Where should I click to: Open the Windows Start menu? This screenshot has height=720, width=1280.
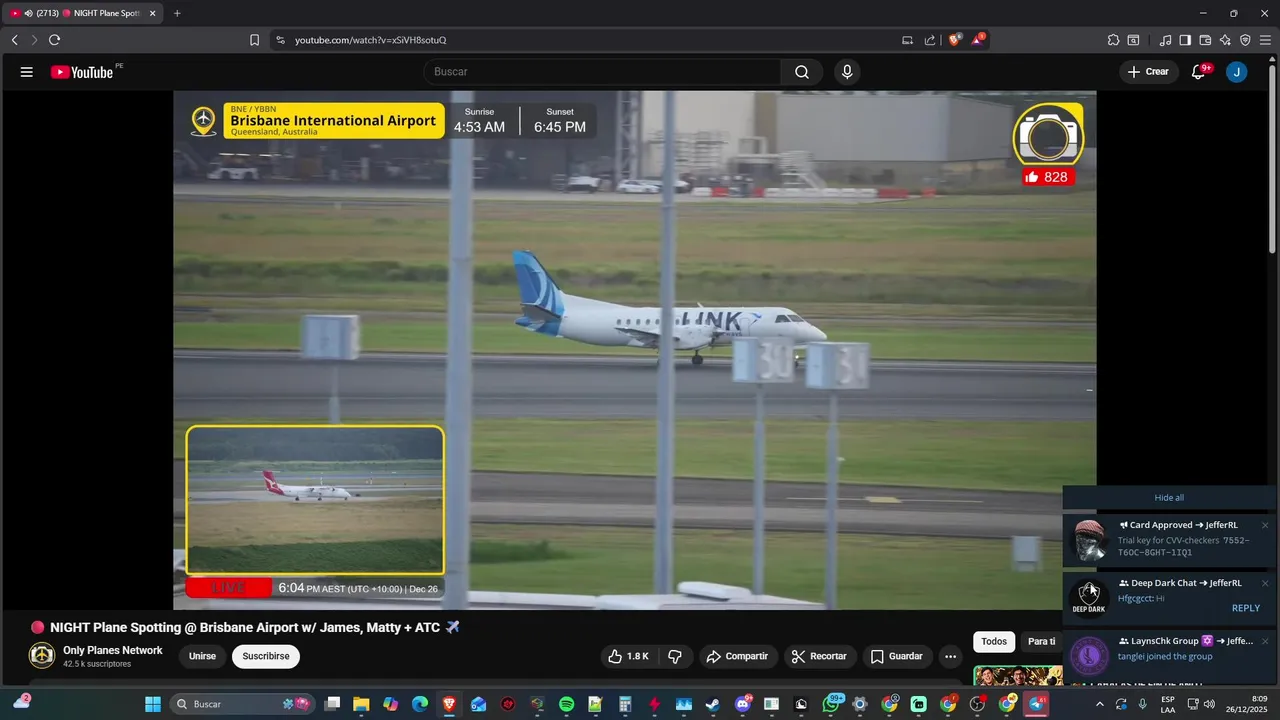(153, 704)
